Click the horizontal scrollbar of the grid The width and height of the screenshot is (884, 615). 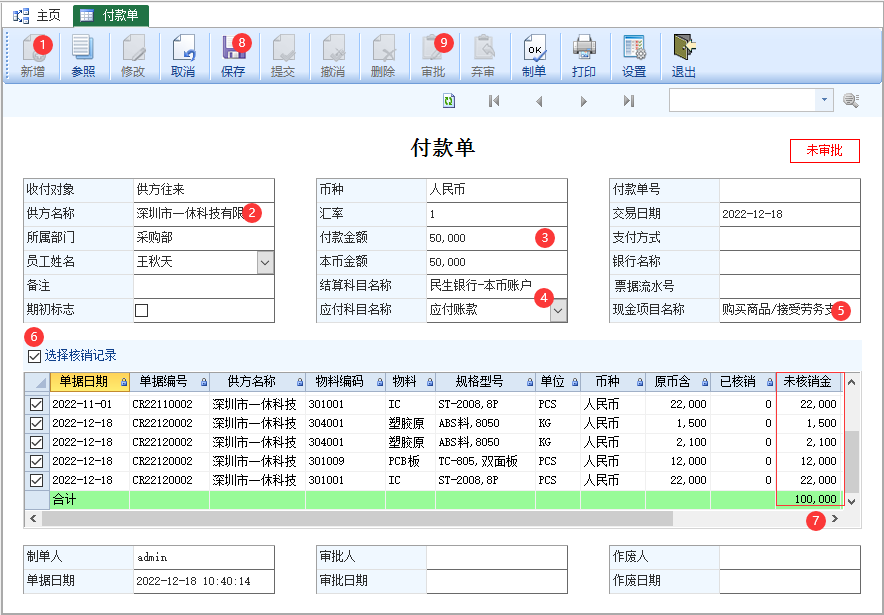(357, 519)
